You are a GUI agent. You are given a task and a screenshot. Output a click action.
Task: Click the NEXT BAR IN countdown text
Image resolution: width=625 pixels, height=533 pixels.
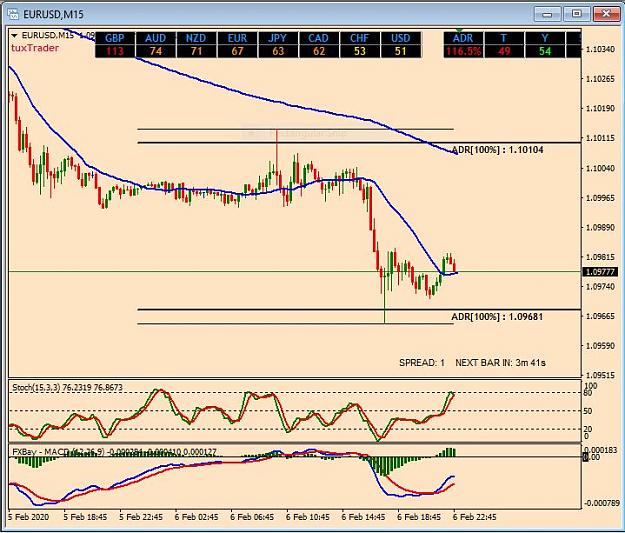(x=501, y=363)
